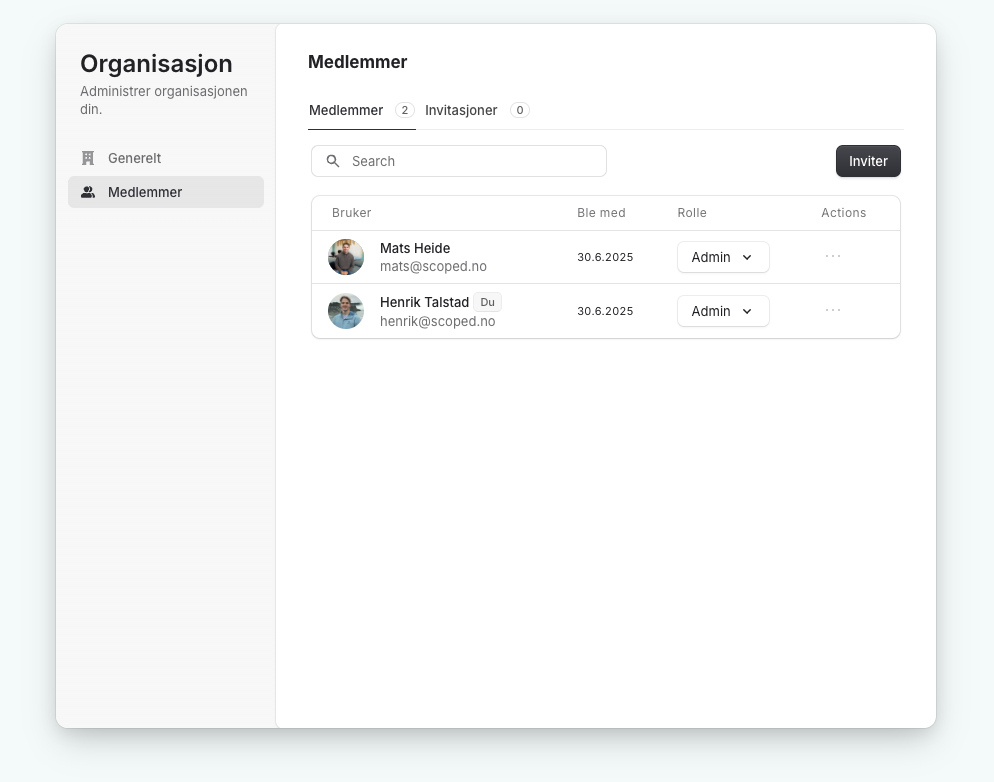Select the Medlemmer tab above the search
The width and height of the screenshot is (994, 782).
(x=346, y=110)
